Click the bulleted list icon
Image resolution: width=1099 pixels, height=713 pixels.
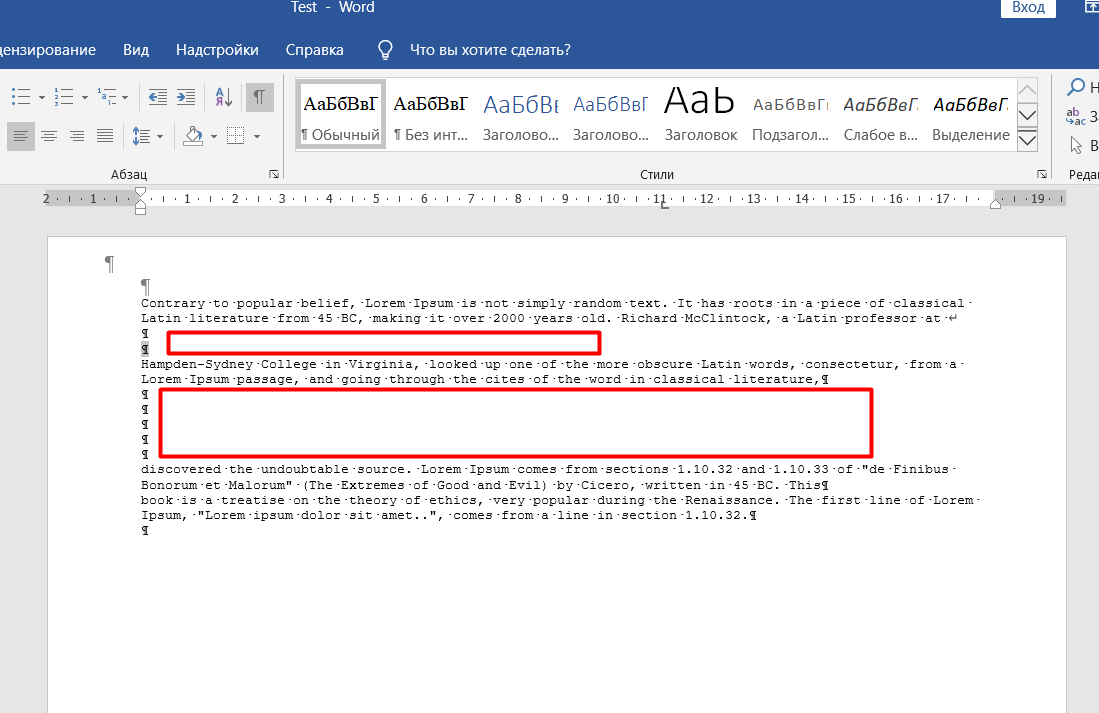(x=20, y=97)
